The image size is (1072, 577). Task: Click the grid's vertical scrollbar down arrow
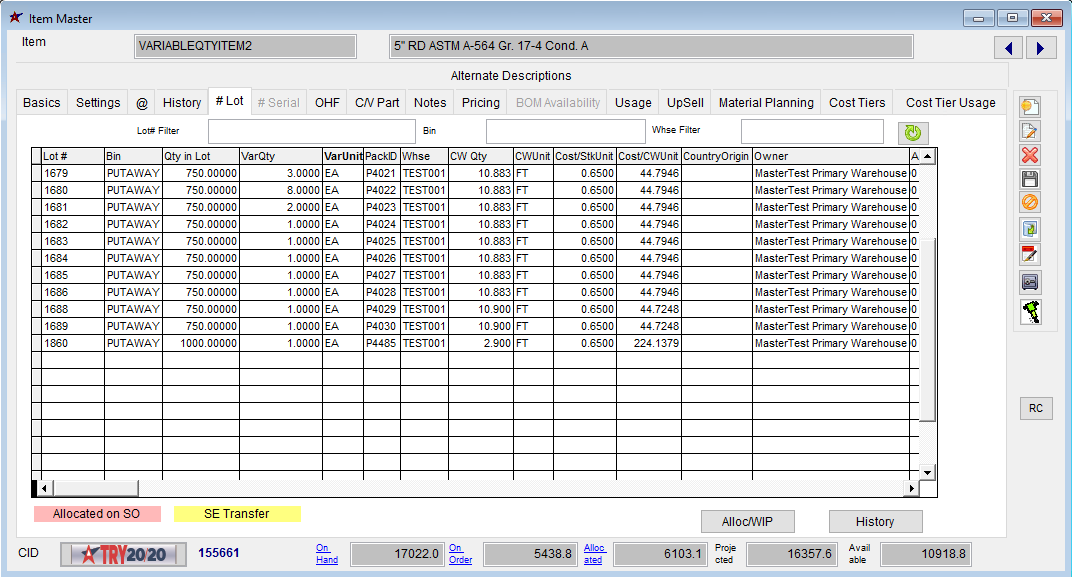(927, 472)
